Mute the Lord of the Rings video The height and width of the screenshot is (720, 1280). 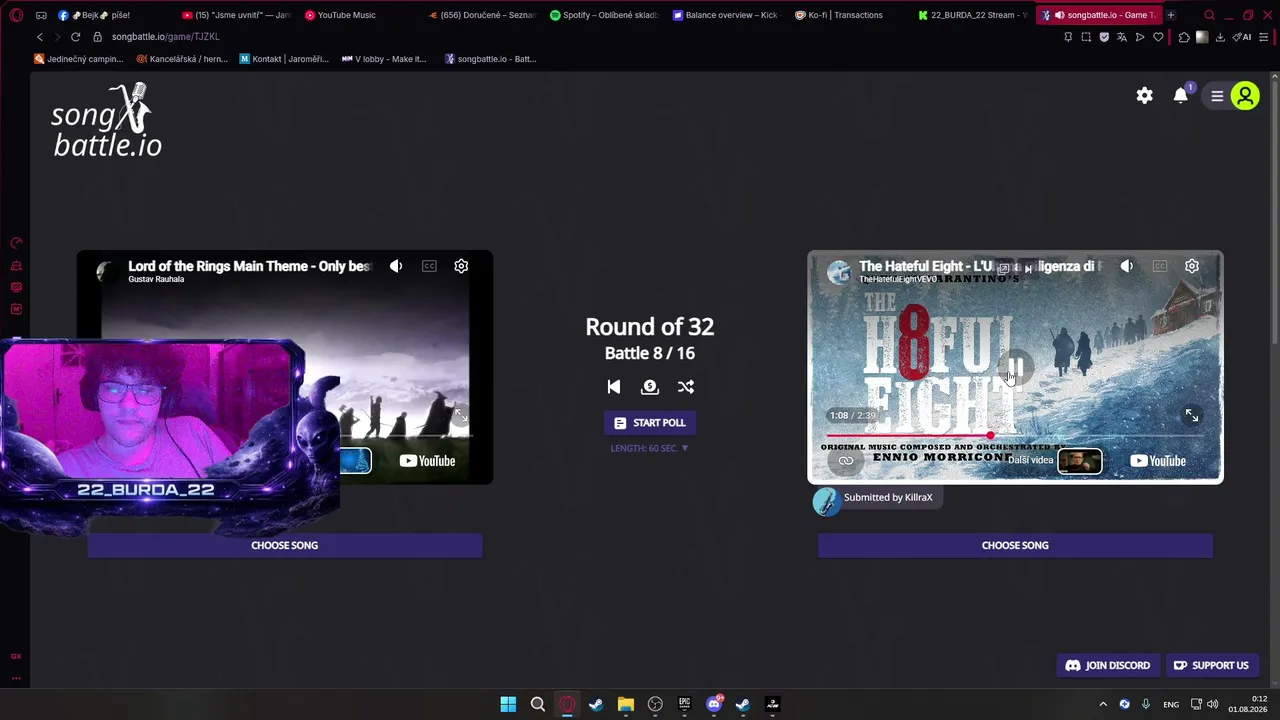point(396,266)
